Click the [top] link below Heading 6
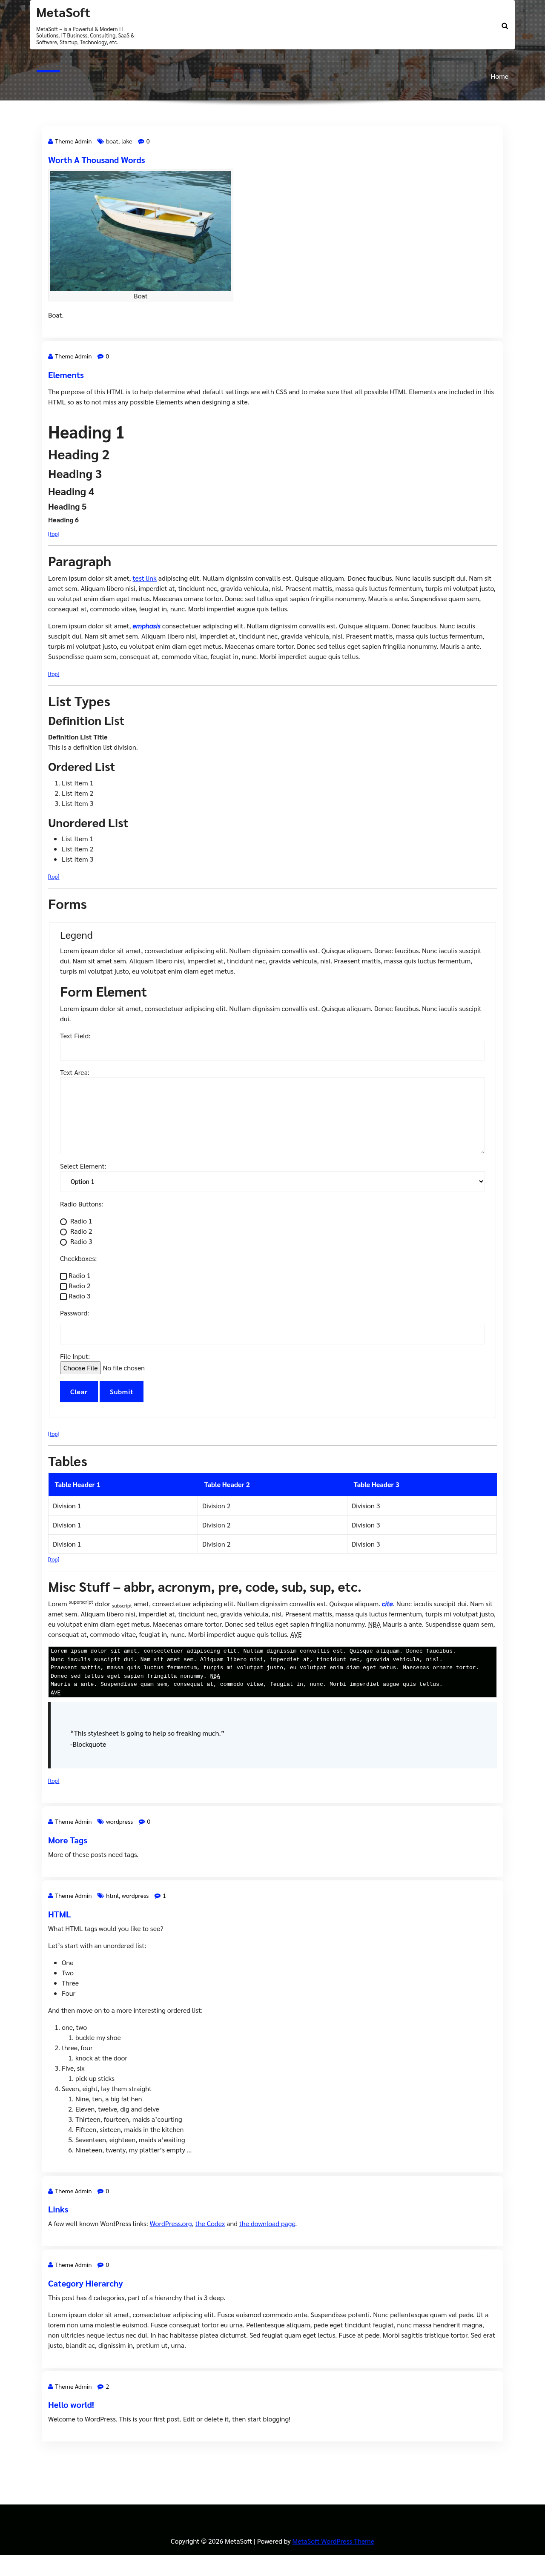 tap(54, 534)
